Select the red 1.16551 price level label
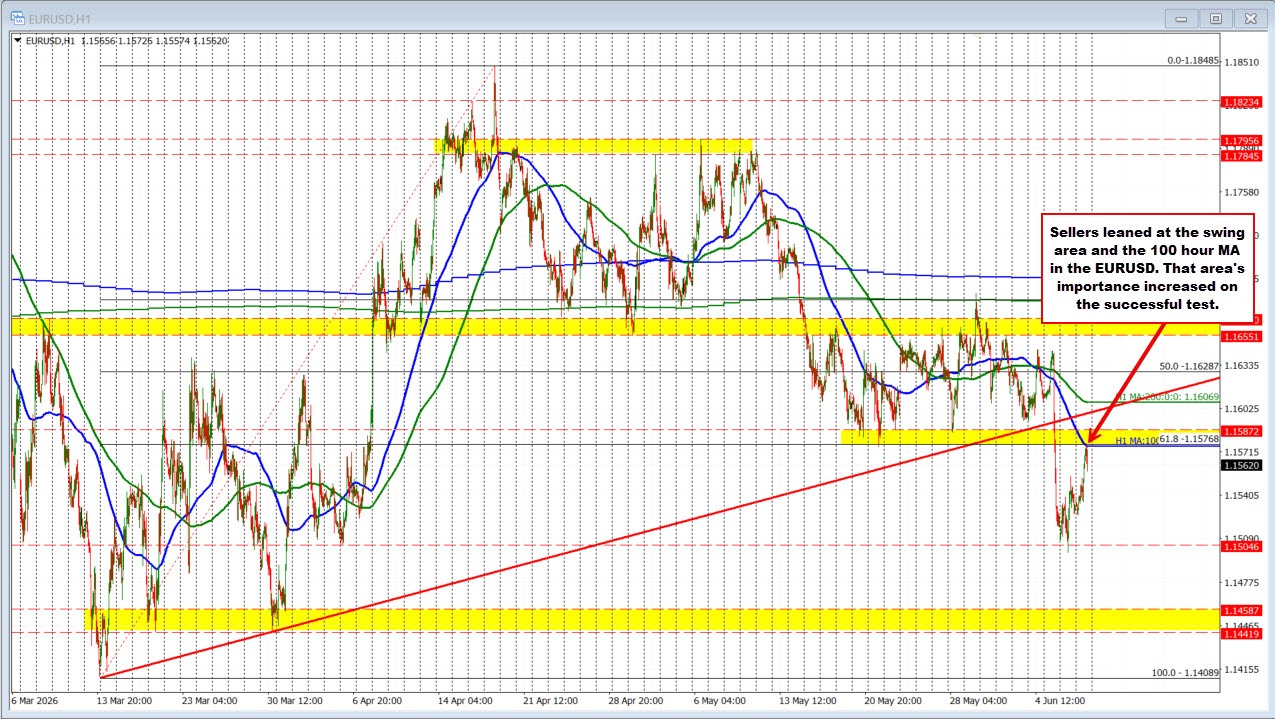Screen dimensions: 1275x719 pos(1241,337)
